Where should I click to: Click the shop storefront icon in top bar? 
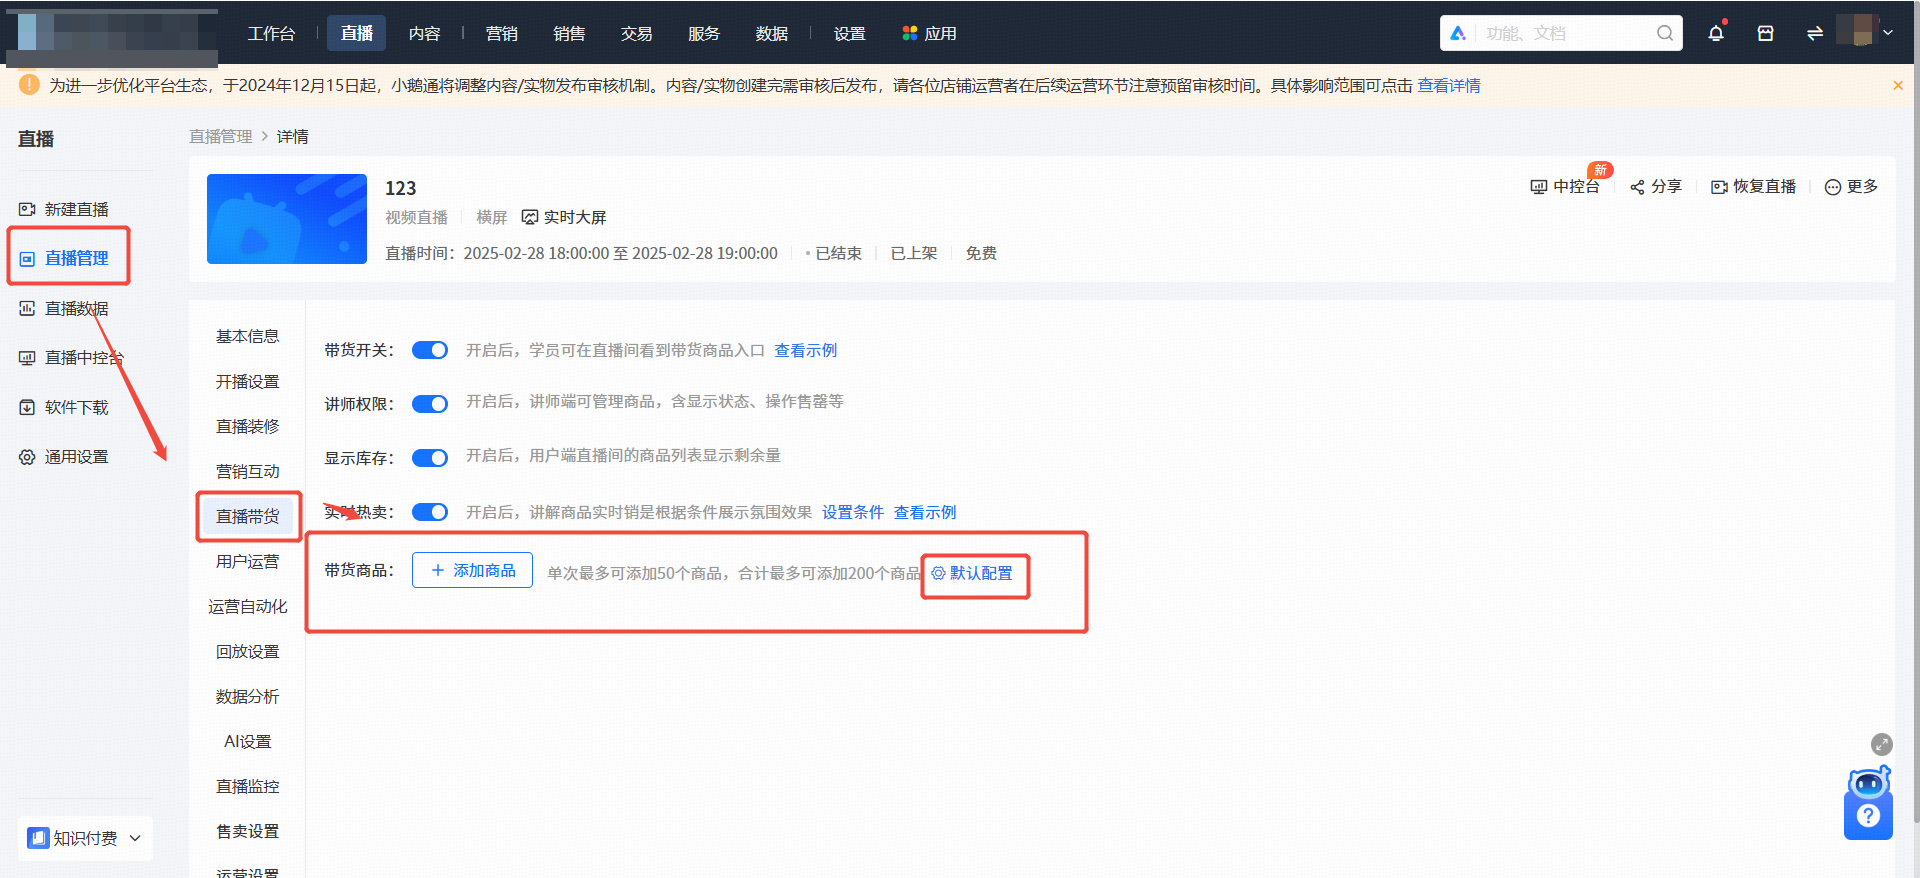tap(1765, 33)
